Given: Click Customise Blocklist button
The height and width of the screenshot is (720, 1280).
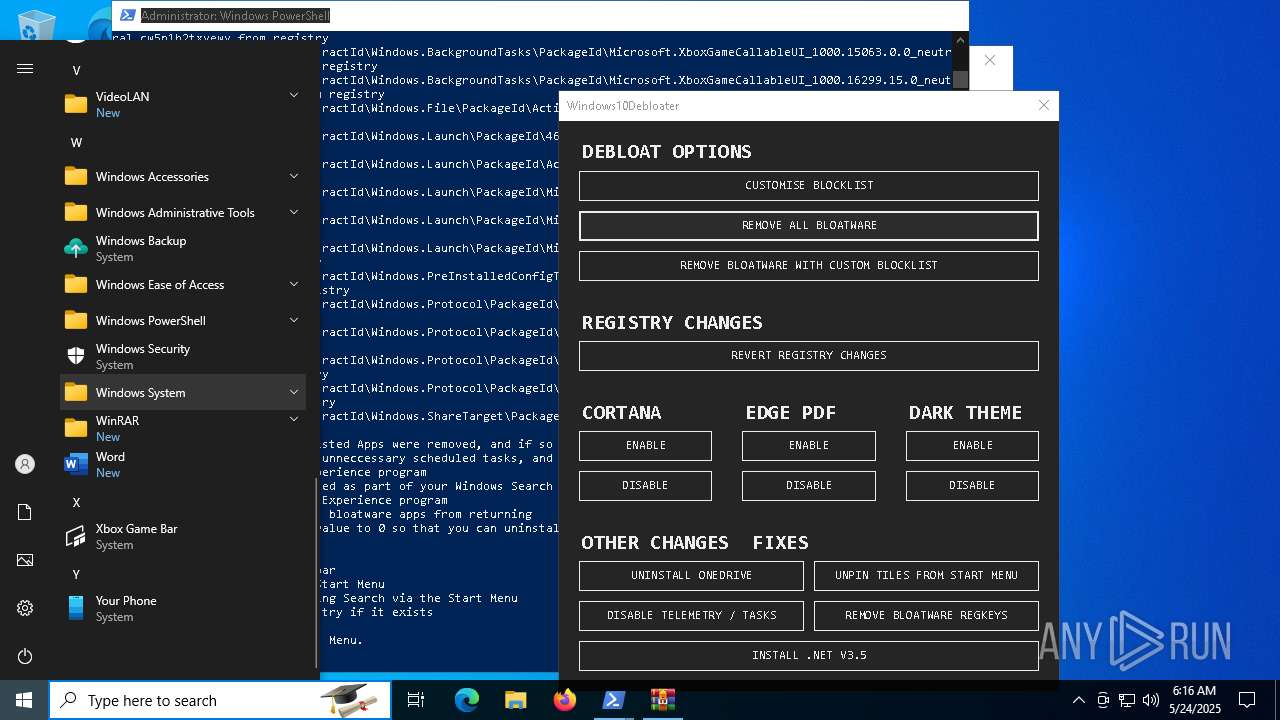Looking at the screenshot, I should tap(809, 186).
